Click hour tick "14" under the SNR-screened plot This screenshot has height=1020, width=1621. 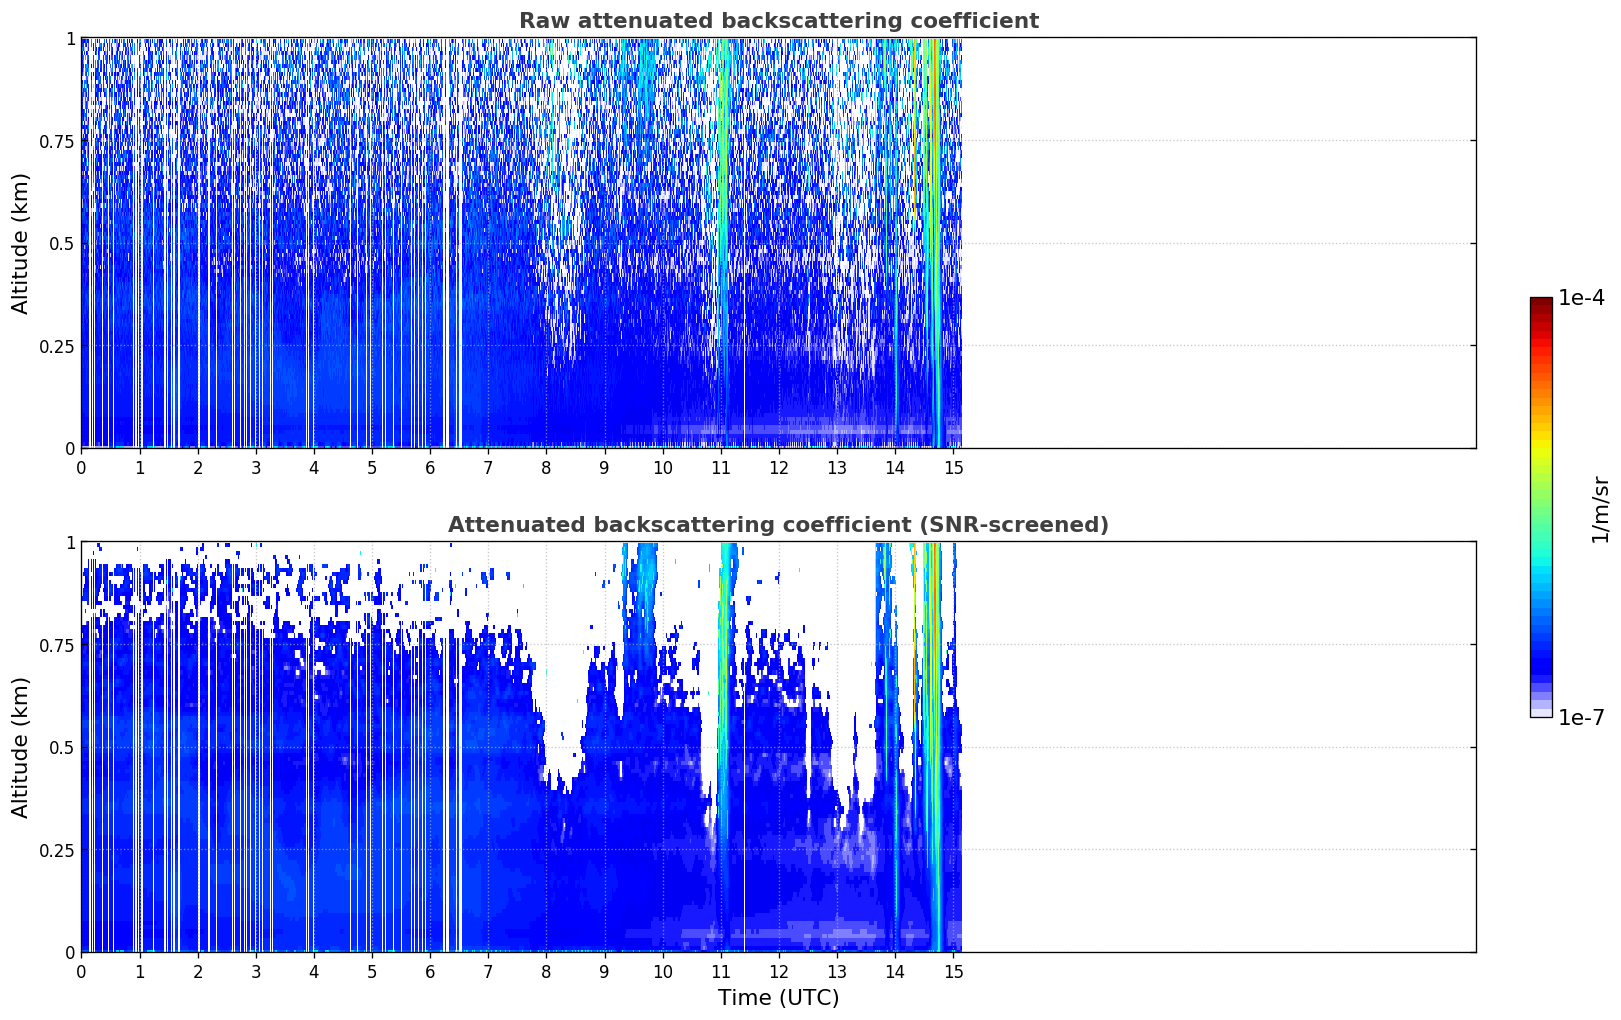click(895, 971)
